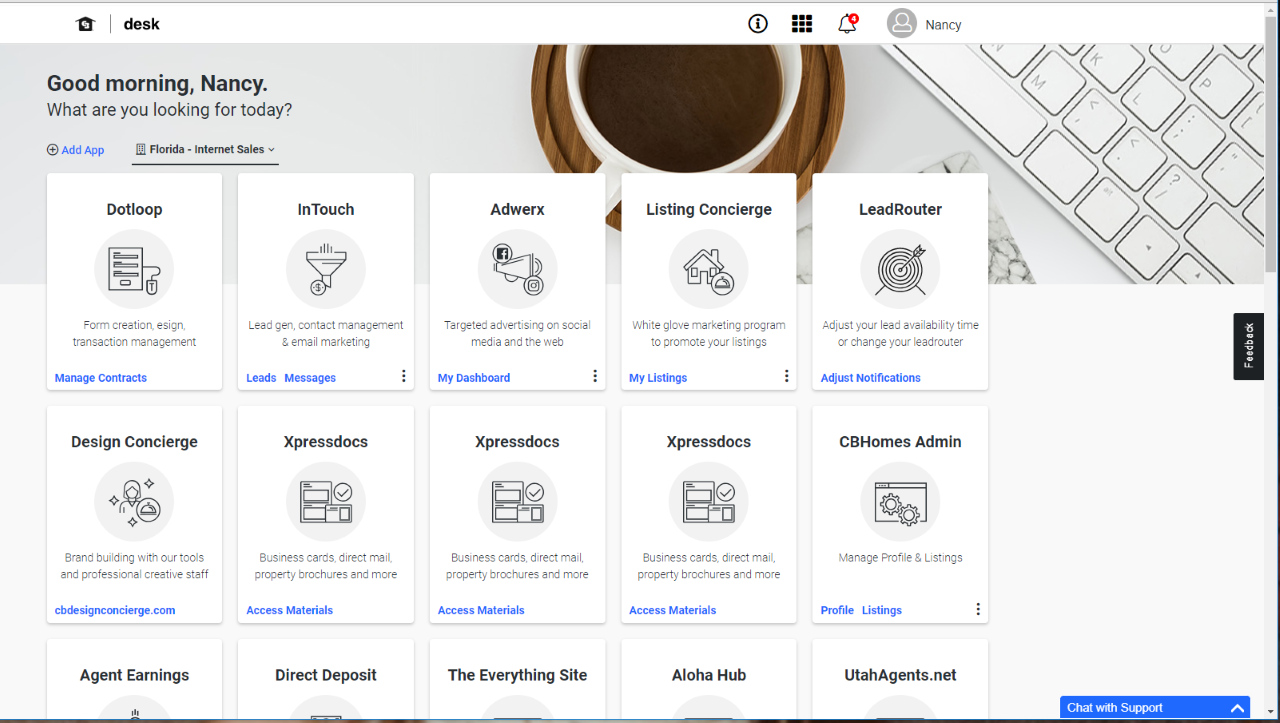
Task: Click the Dotloop document icon
Action: [134, 269]
